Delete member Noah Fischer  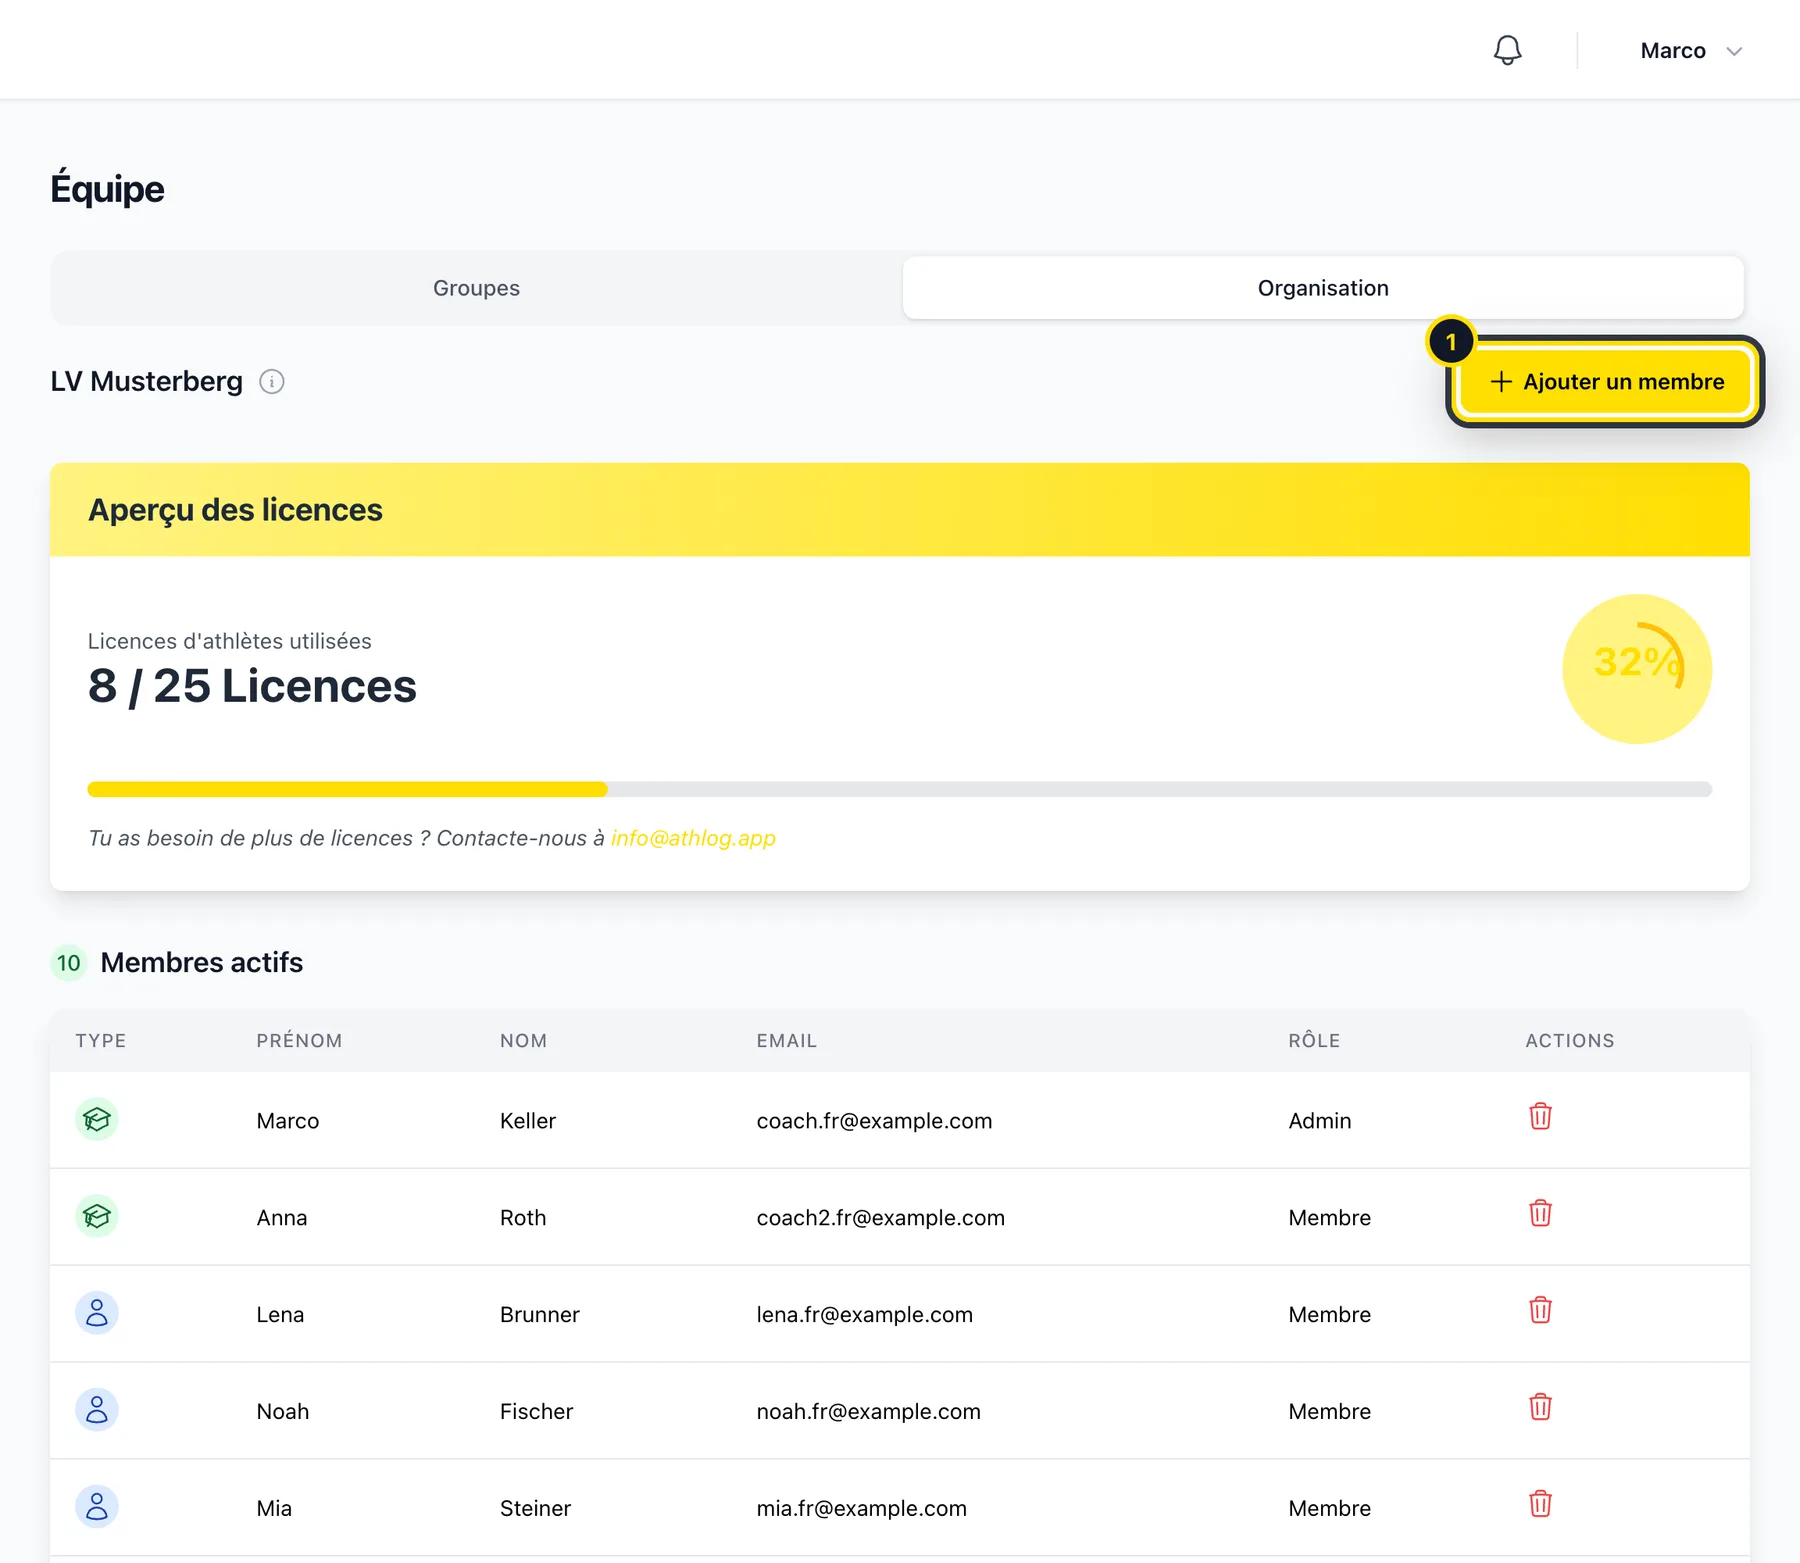click(x=1540, y=1407)
